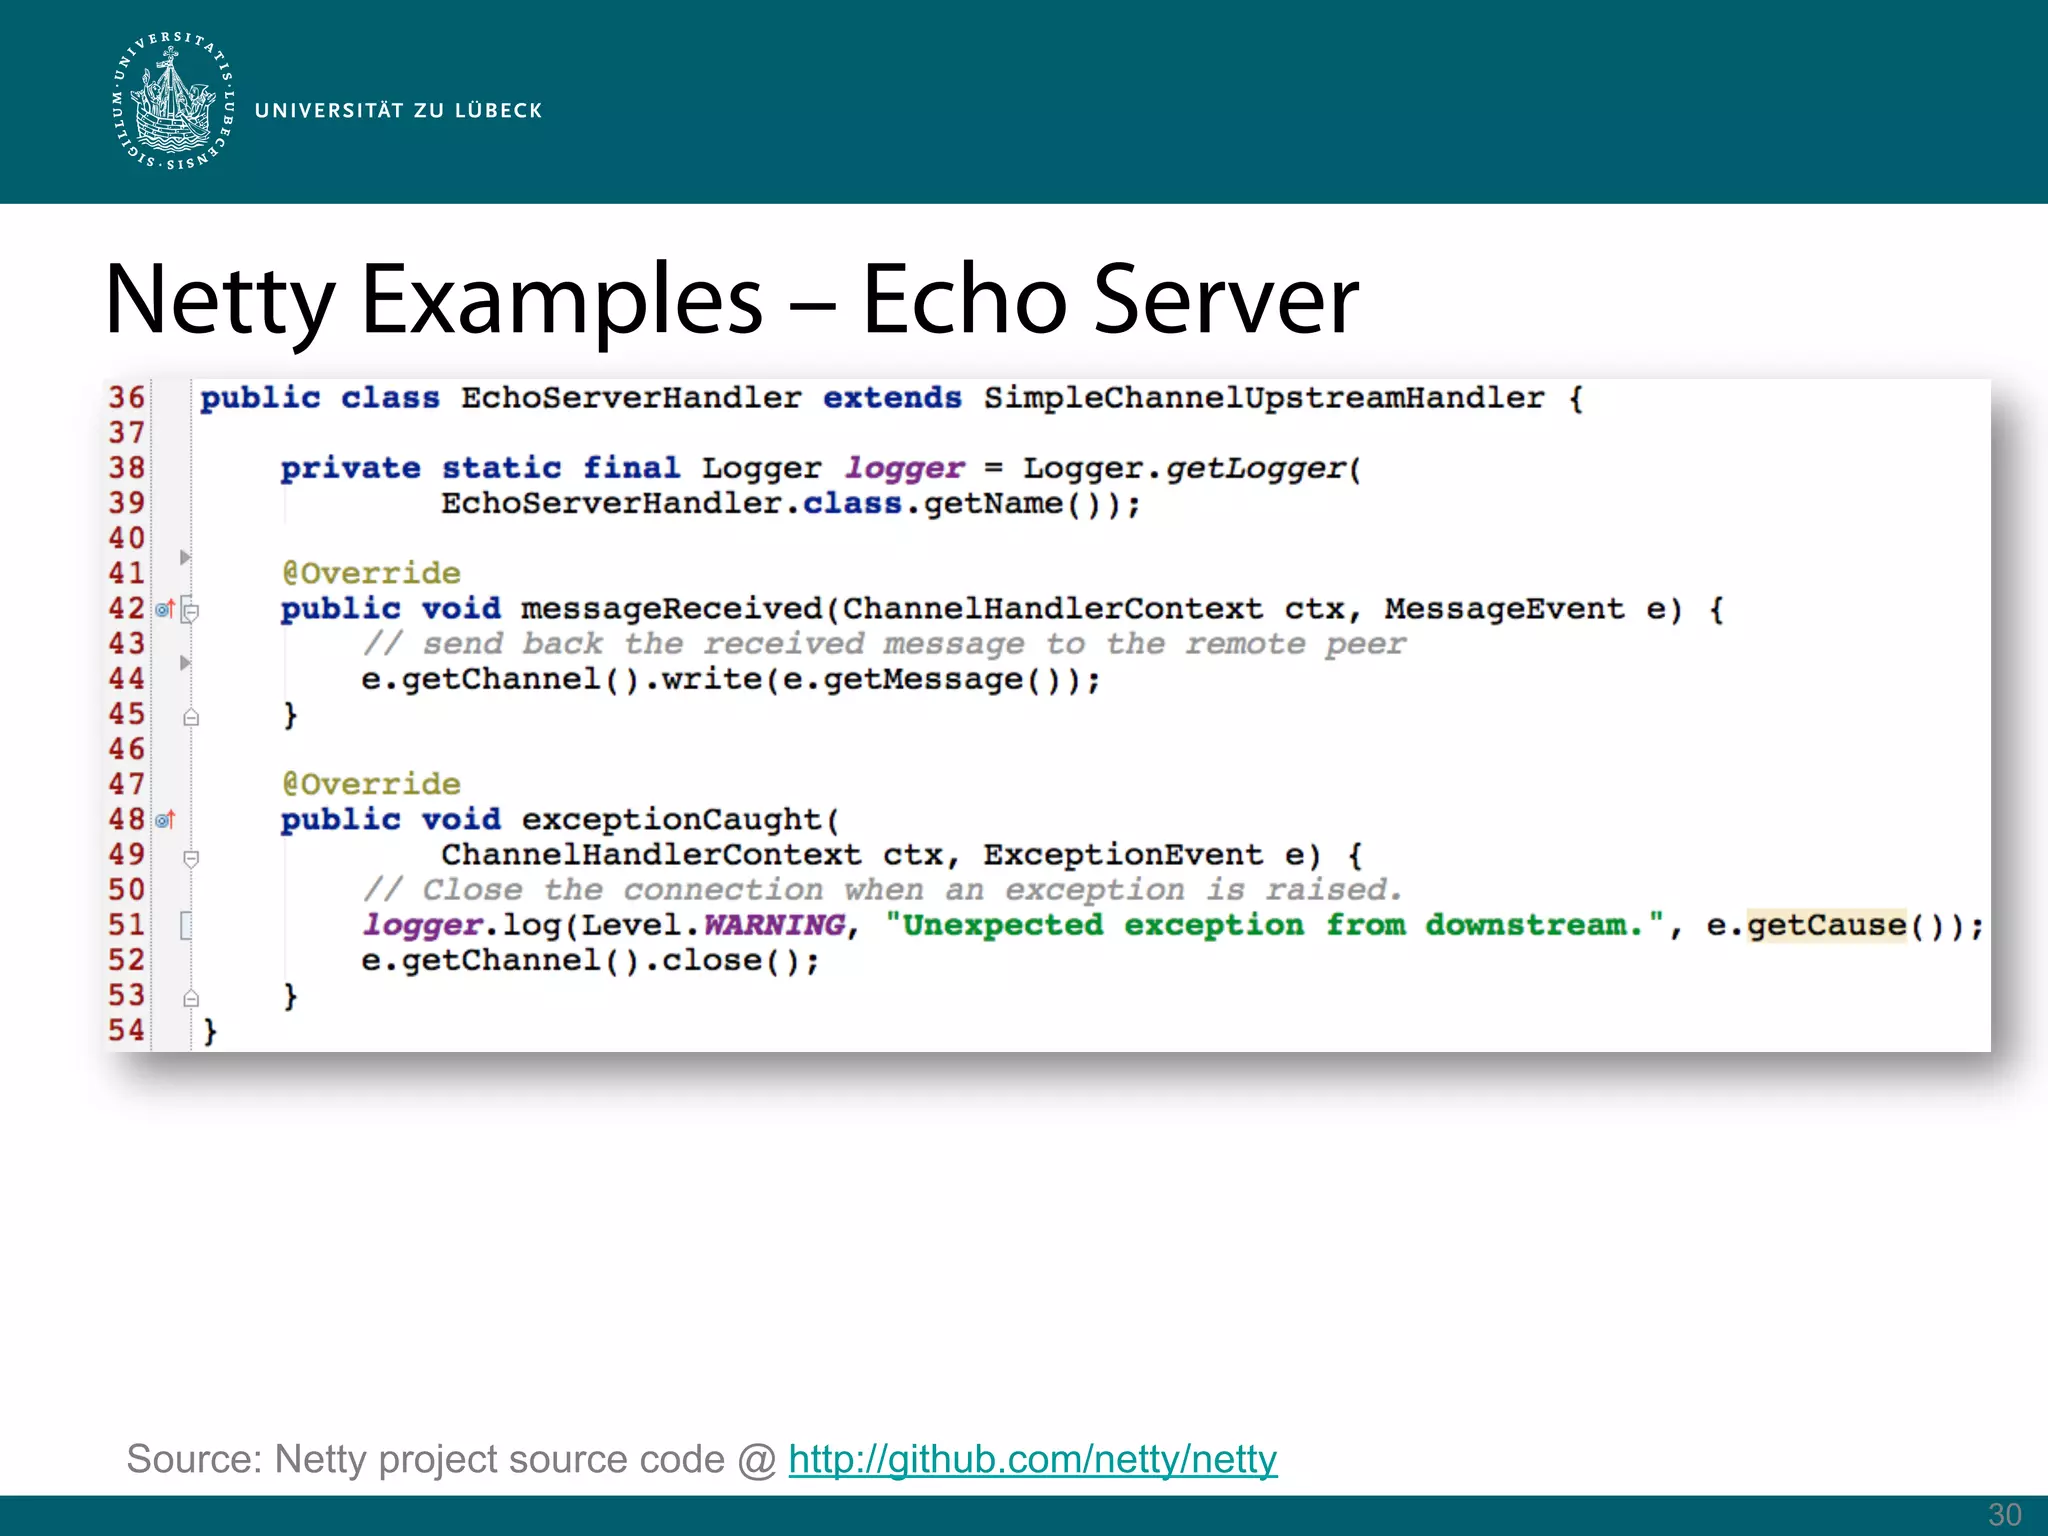This screenshot has width=2048, height=1536.
Task: Click fold end marker on line 45
Action: 191,717
